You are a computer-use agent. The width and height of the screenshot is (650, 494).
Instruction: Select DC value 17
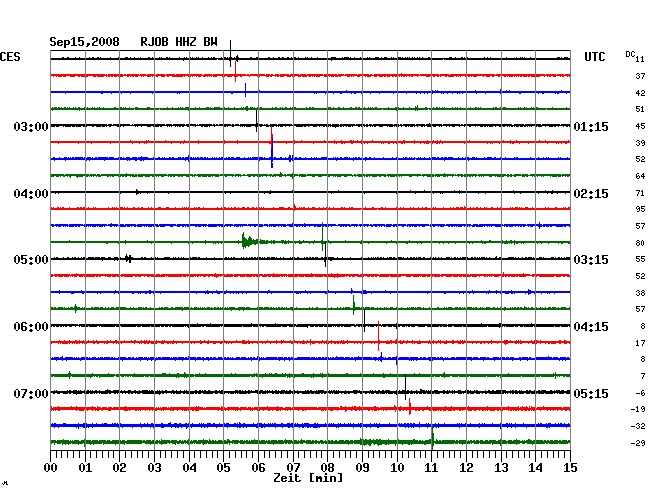tap(640, 343)
